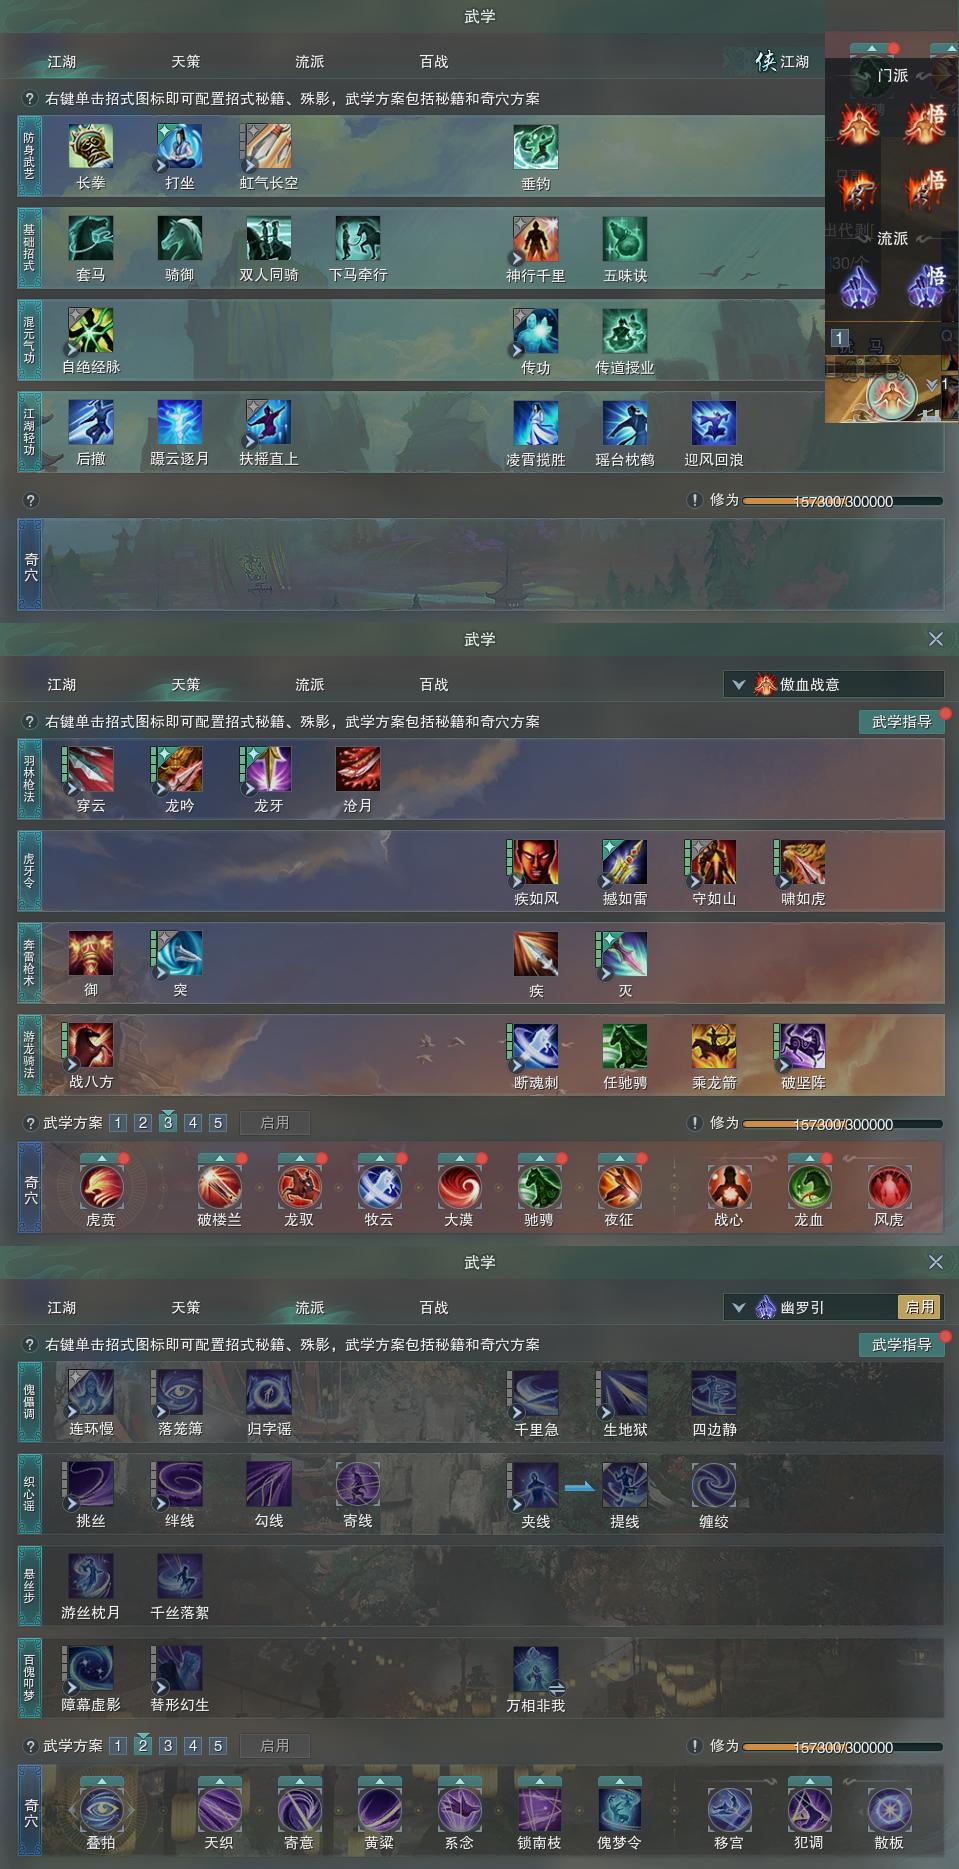
Task: Click the 修为 progress bar in top panel
Action: pyautogui.click(x=843, y=501)
